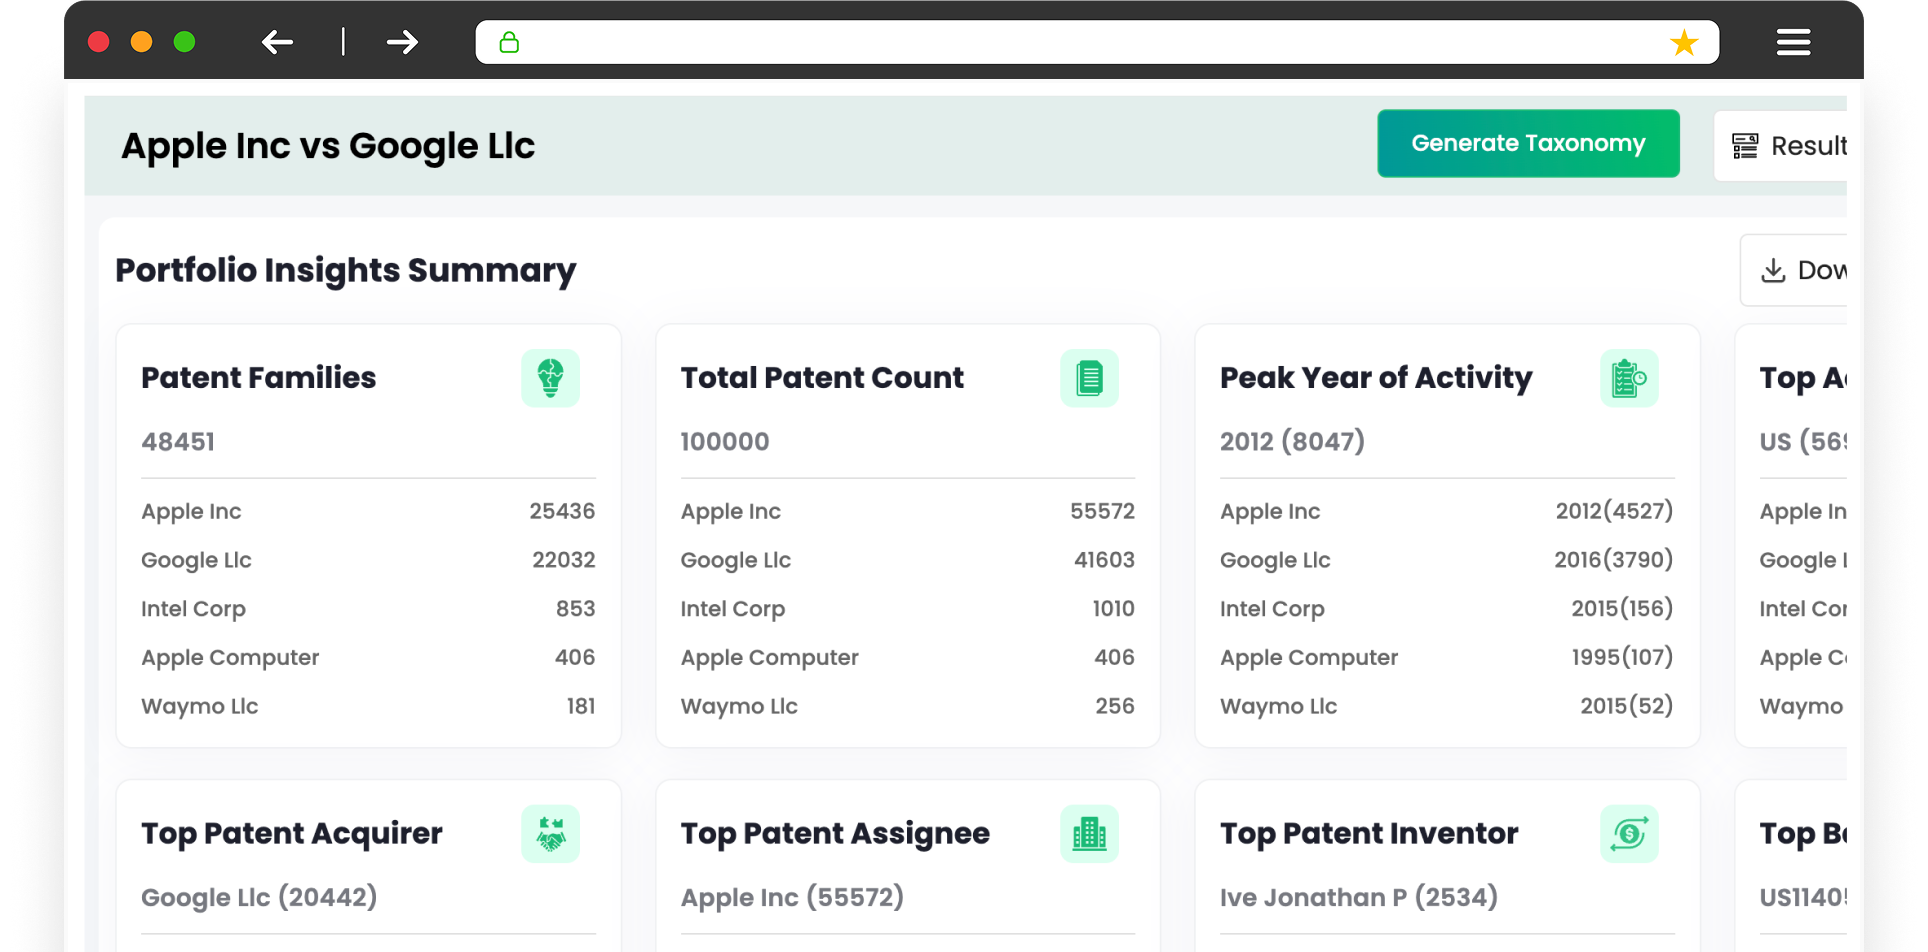The height and width of the screenshot is (952, 1928).
Task: Click Apple Inc in Patent Families
Action: click(x=191, y=511)
